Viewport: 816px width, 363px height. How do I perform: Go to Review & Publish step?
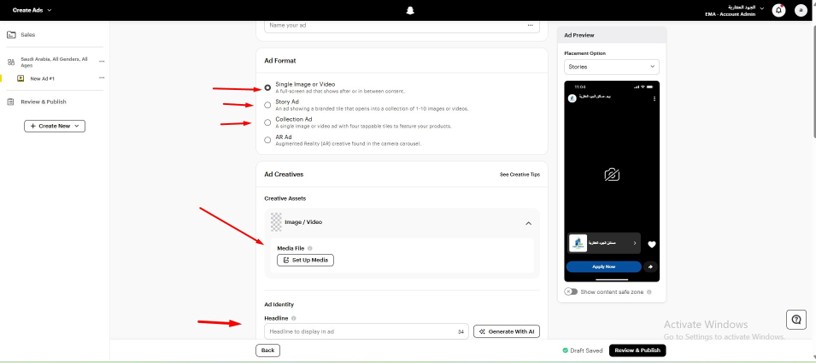pos(43,102)
